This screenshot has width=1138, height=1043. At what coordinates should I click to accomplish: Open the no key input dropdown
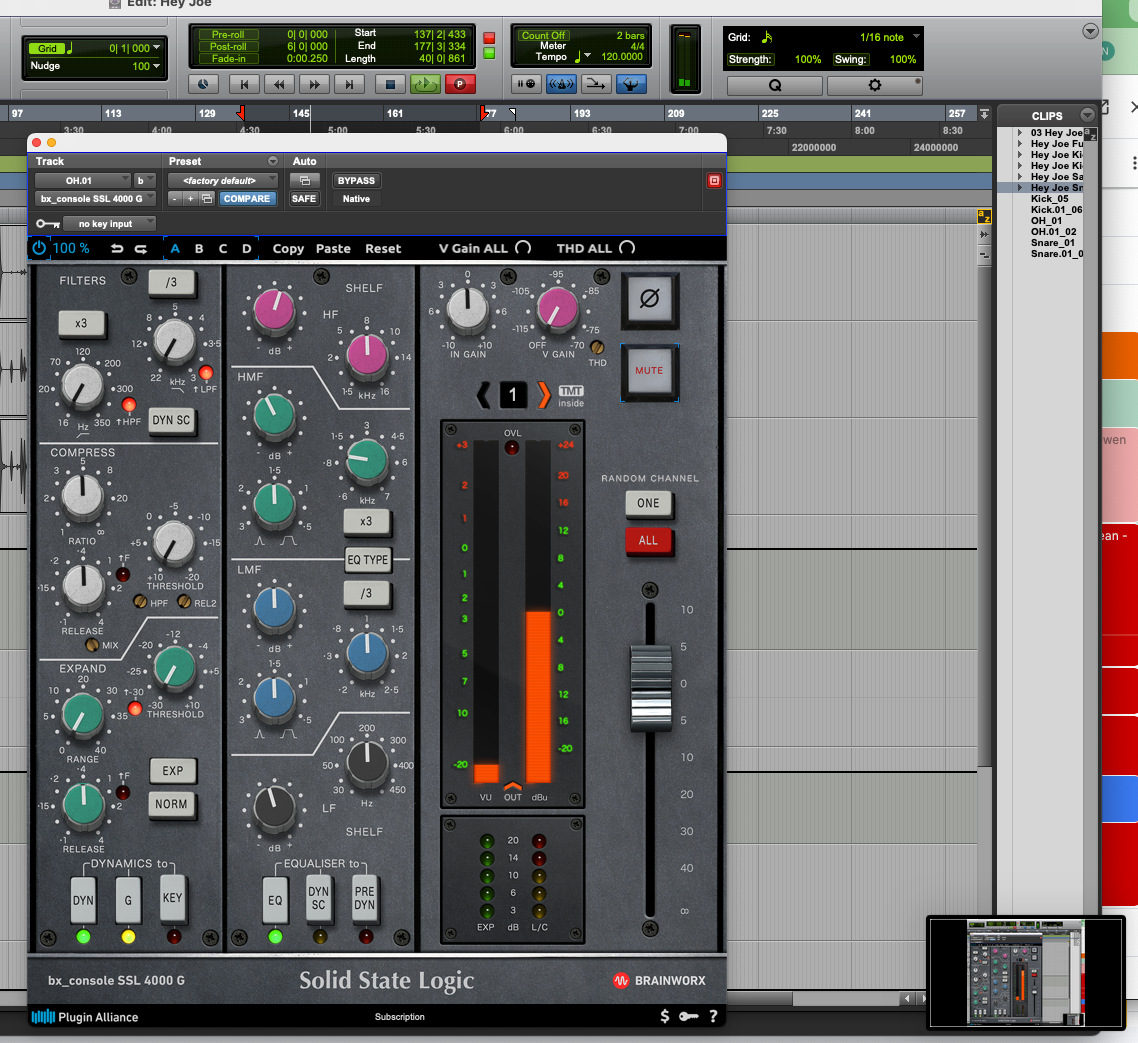(x=109, y=224)
